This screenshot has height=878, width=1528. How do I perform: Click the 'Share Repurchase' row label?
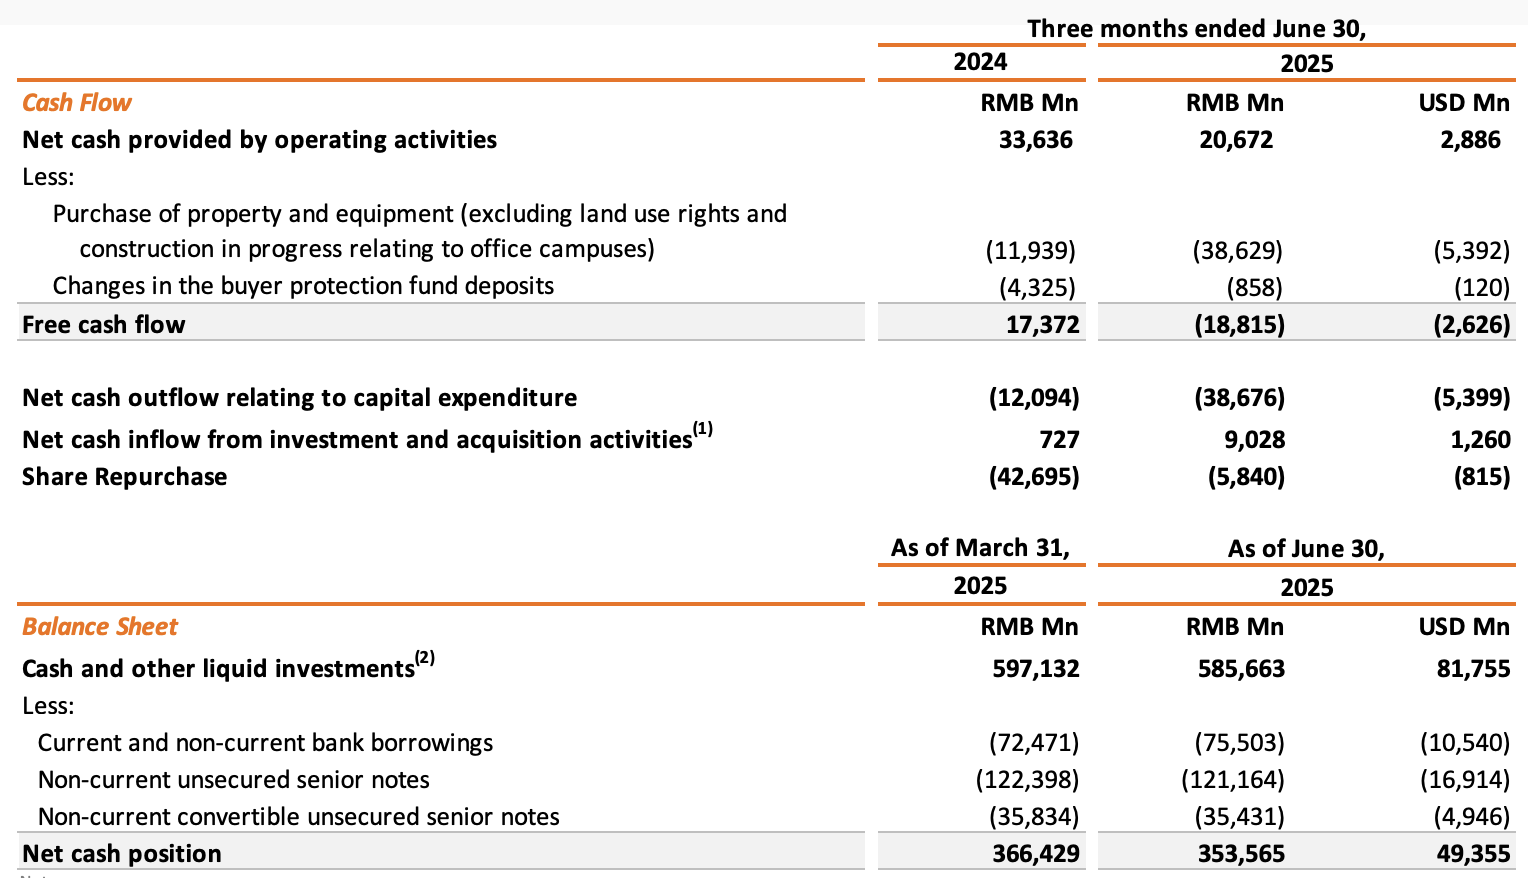(125, 477)
